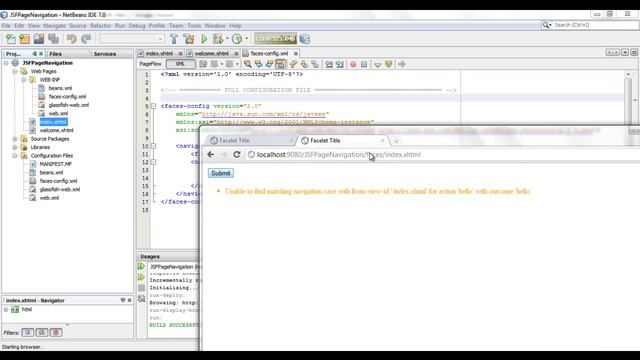Click the Clean and Build icon
Screen dimensions: 640x360
click(x=189, y=39)
